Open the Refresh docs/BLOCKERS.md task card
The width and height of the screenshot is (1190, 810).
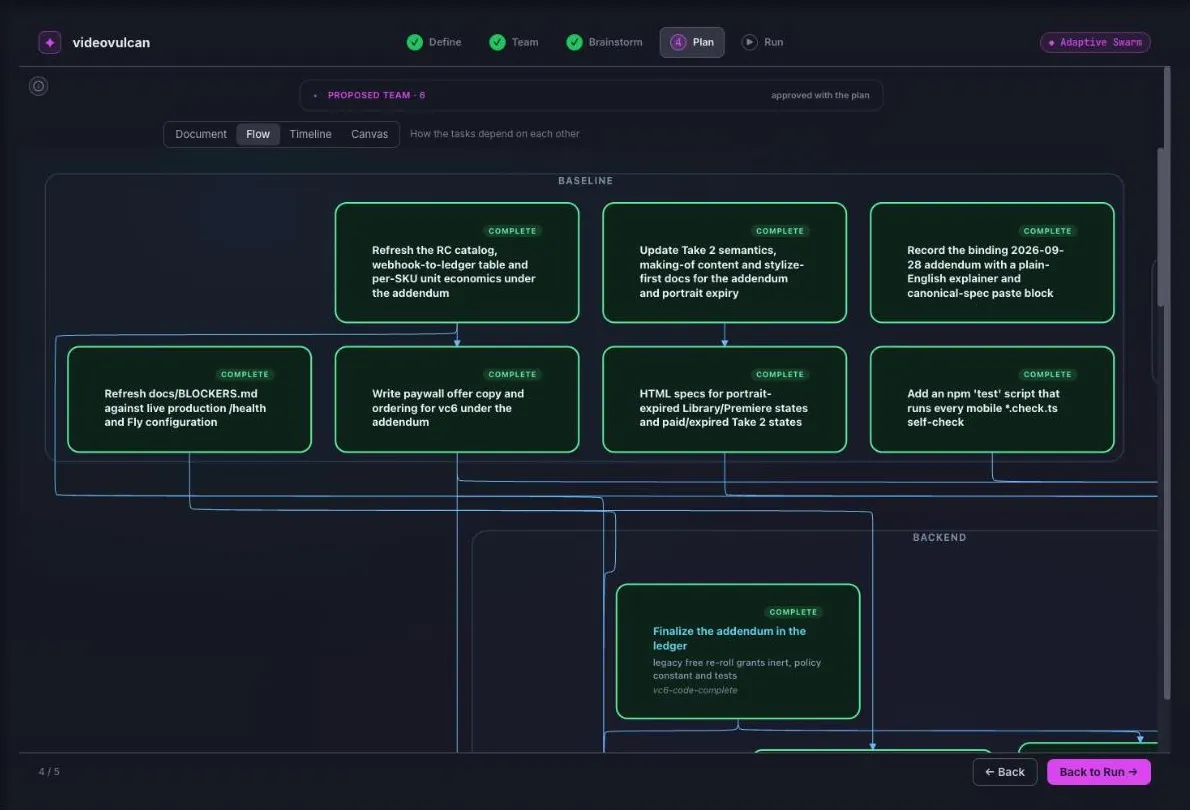tap(190, 399)
